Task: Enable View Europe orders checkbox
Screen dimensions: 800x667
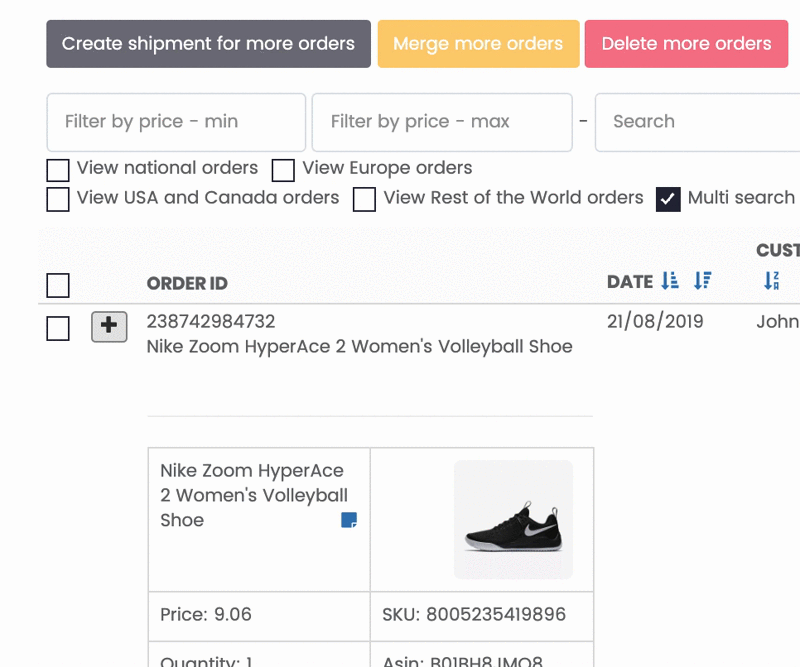Action: click(x=283, y=170)
